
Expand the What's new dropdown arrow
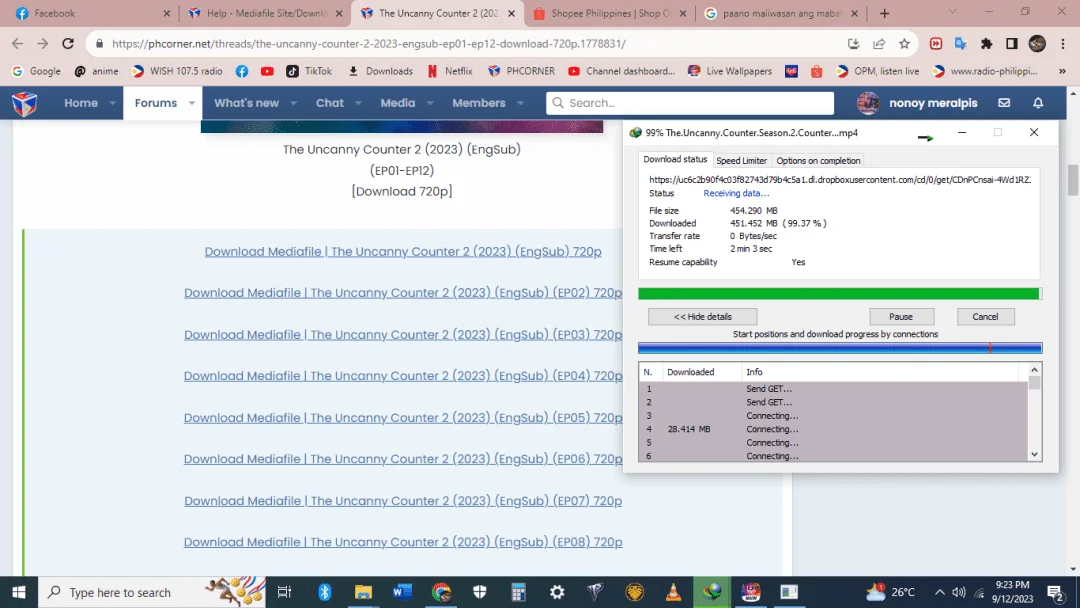[293, 103]
